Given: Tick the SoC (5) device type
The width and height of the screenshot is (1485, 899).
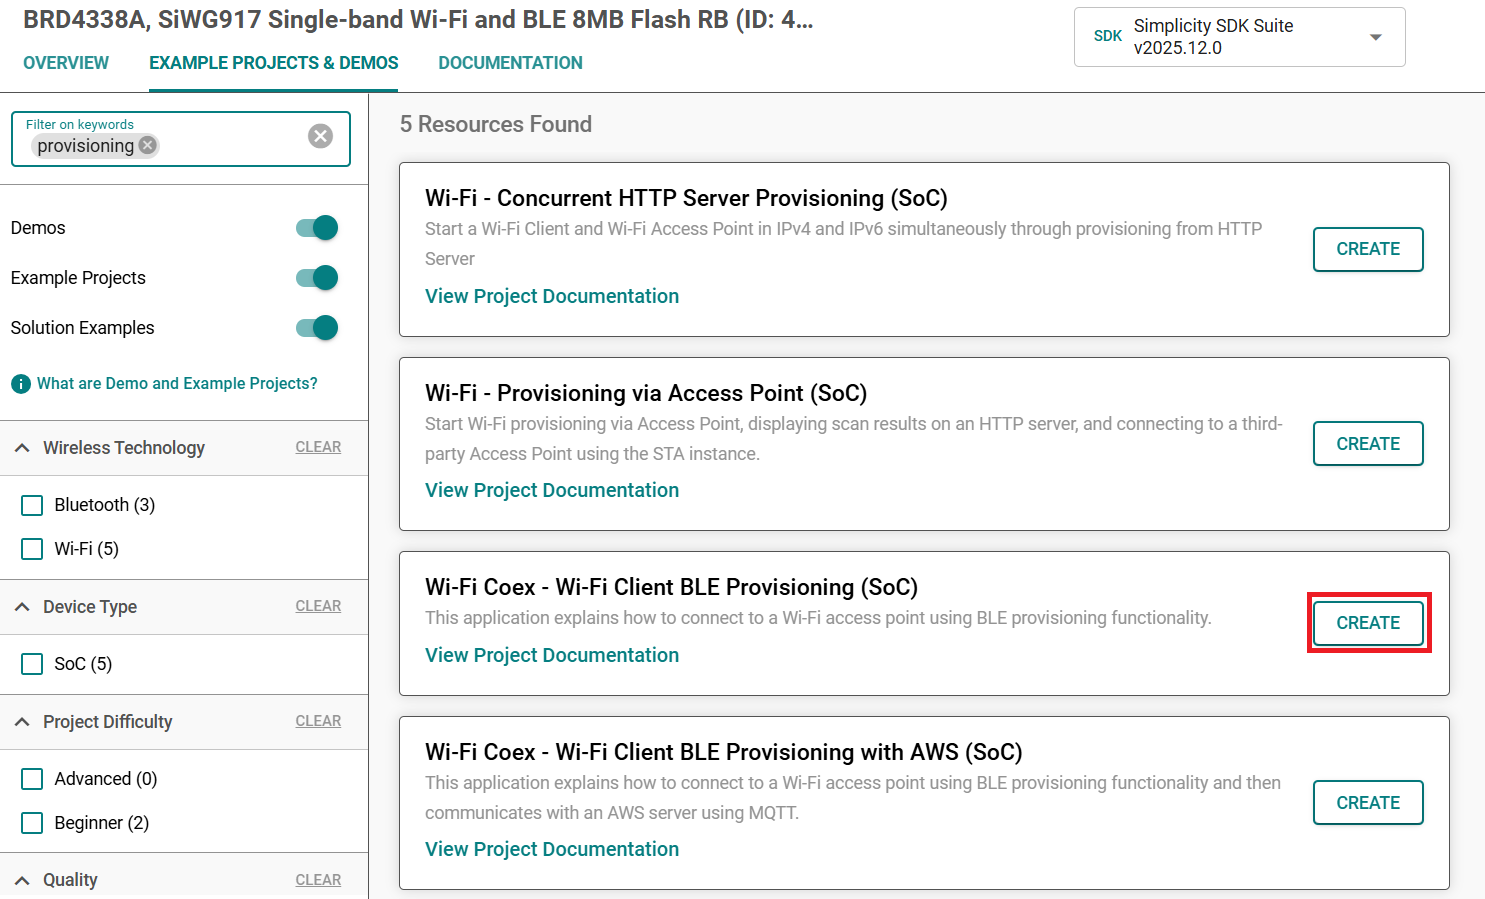Looking at the screenshot, I should pyautogui.click(x=32, y=664).
